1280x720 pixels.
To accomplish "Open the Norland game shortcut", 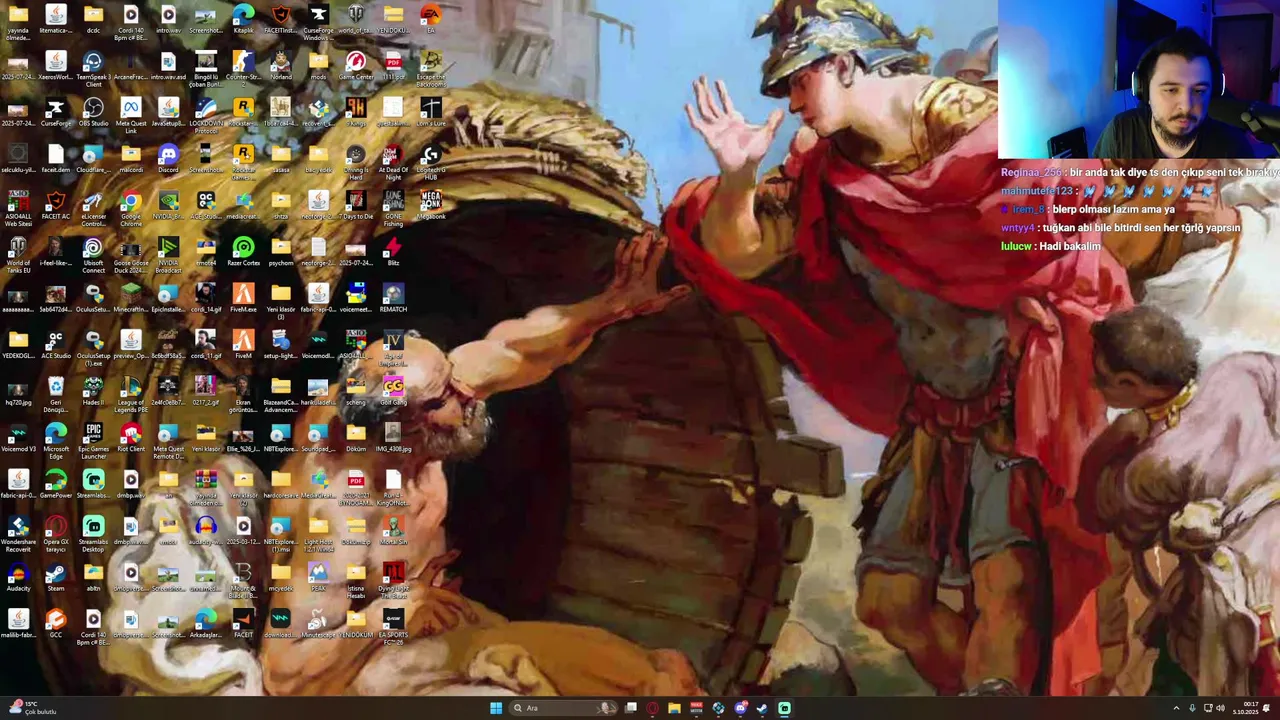I will 280,66.
